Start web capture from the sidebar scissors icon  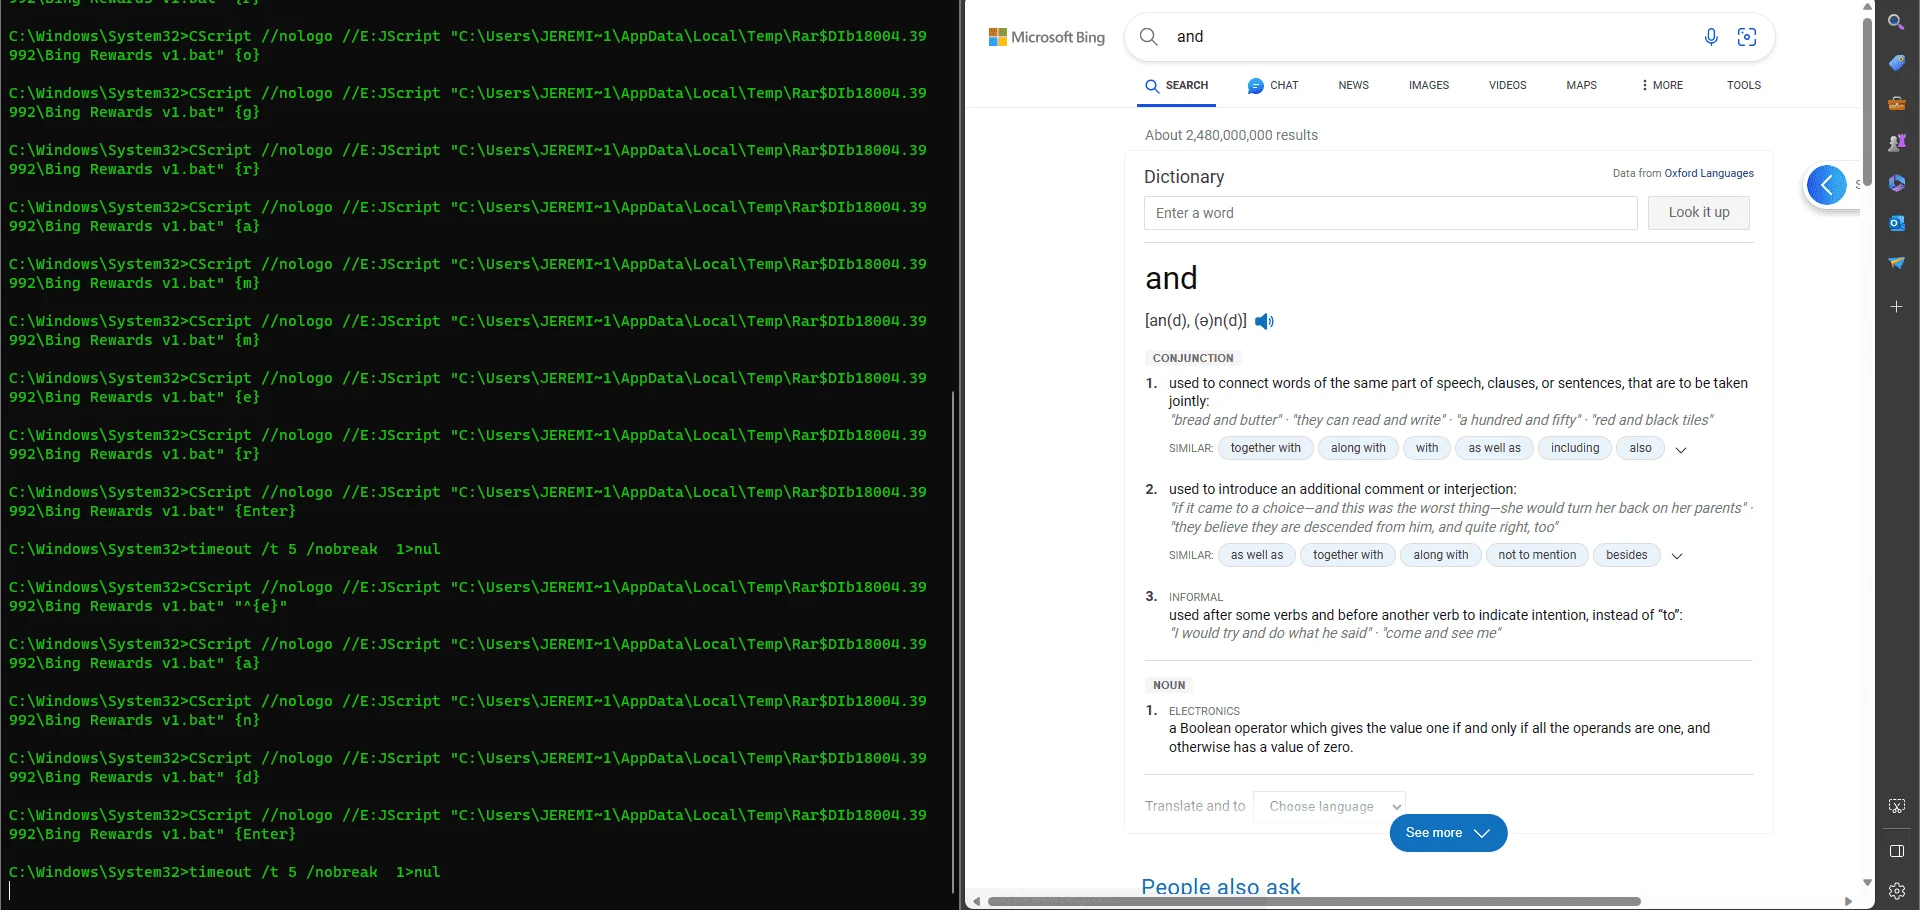coord(1896,806)
